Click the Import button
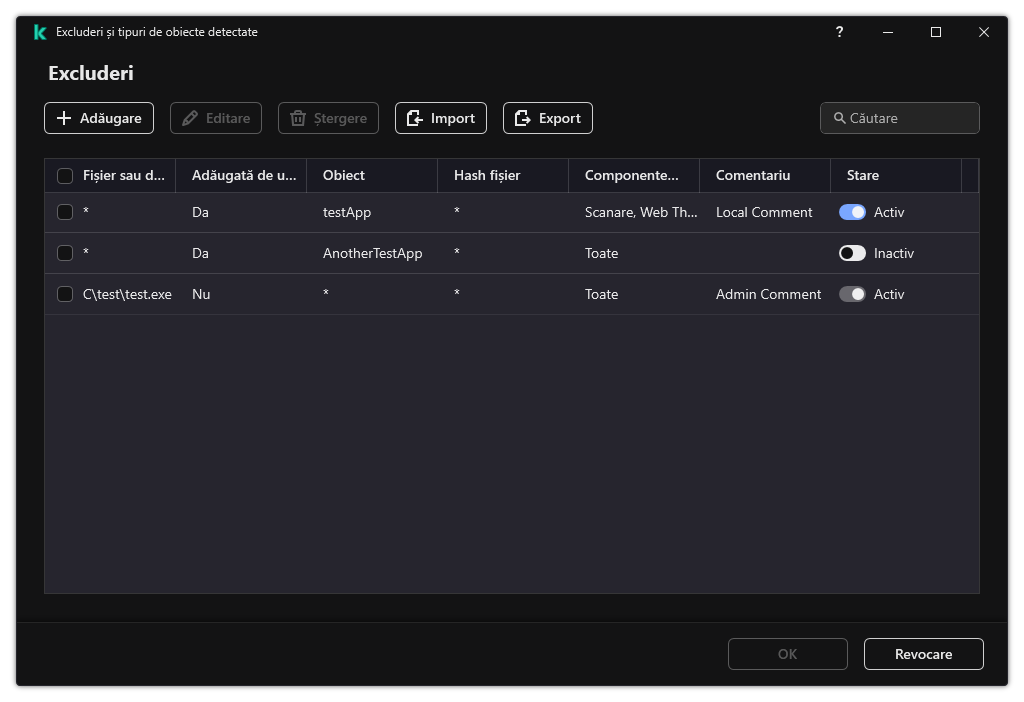The width and height of the screenshot is (1024, 702). [x=441, y=118]
